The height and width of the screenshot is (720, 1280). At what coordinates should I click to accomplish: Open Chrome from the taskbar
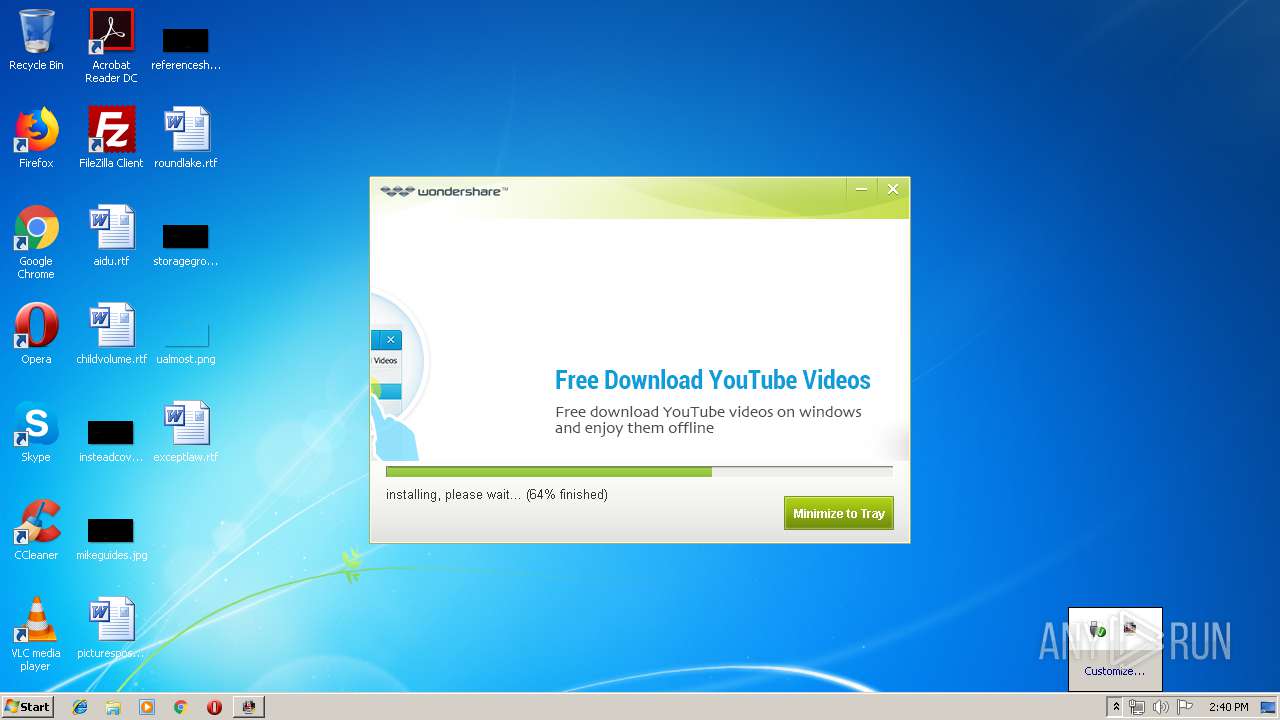pyautogui.click(x=180, y=707)
